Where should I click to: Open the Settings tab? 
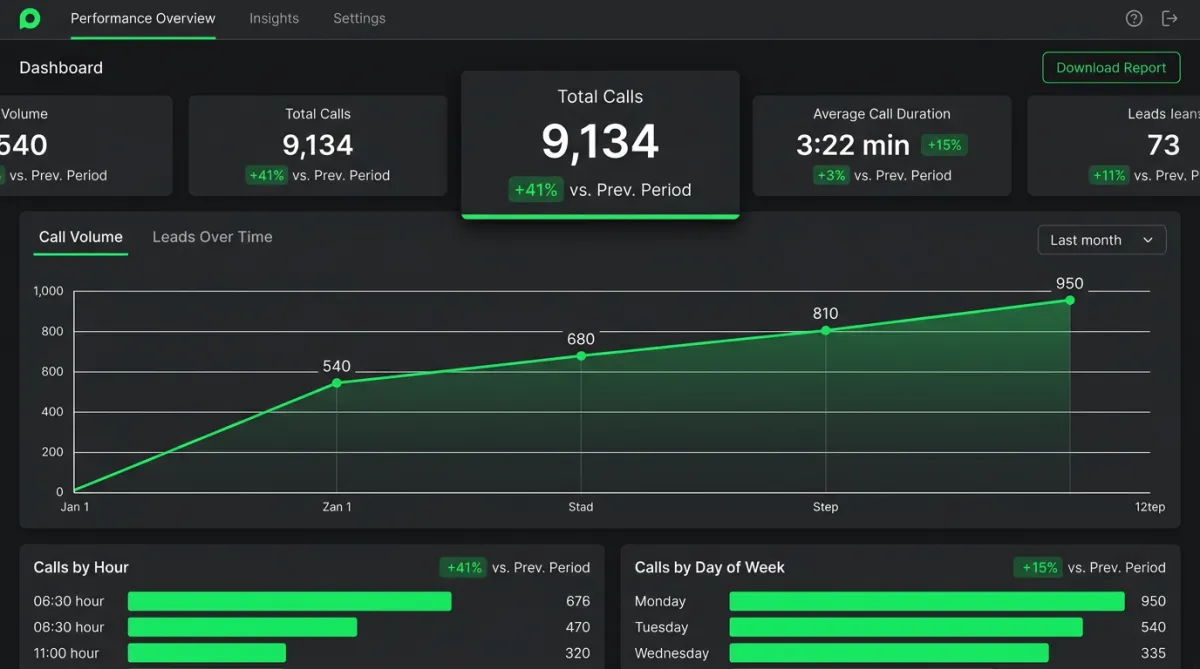coord(359,18)
